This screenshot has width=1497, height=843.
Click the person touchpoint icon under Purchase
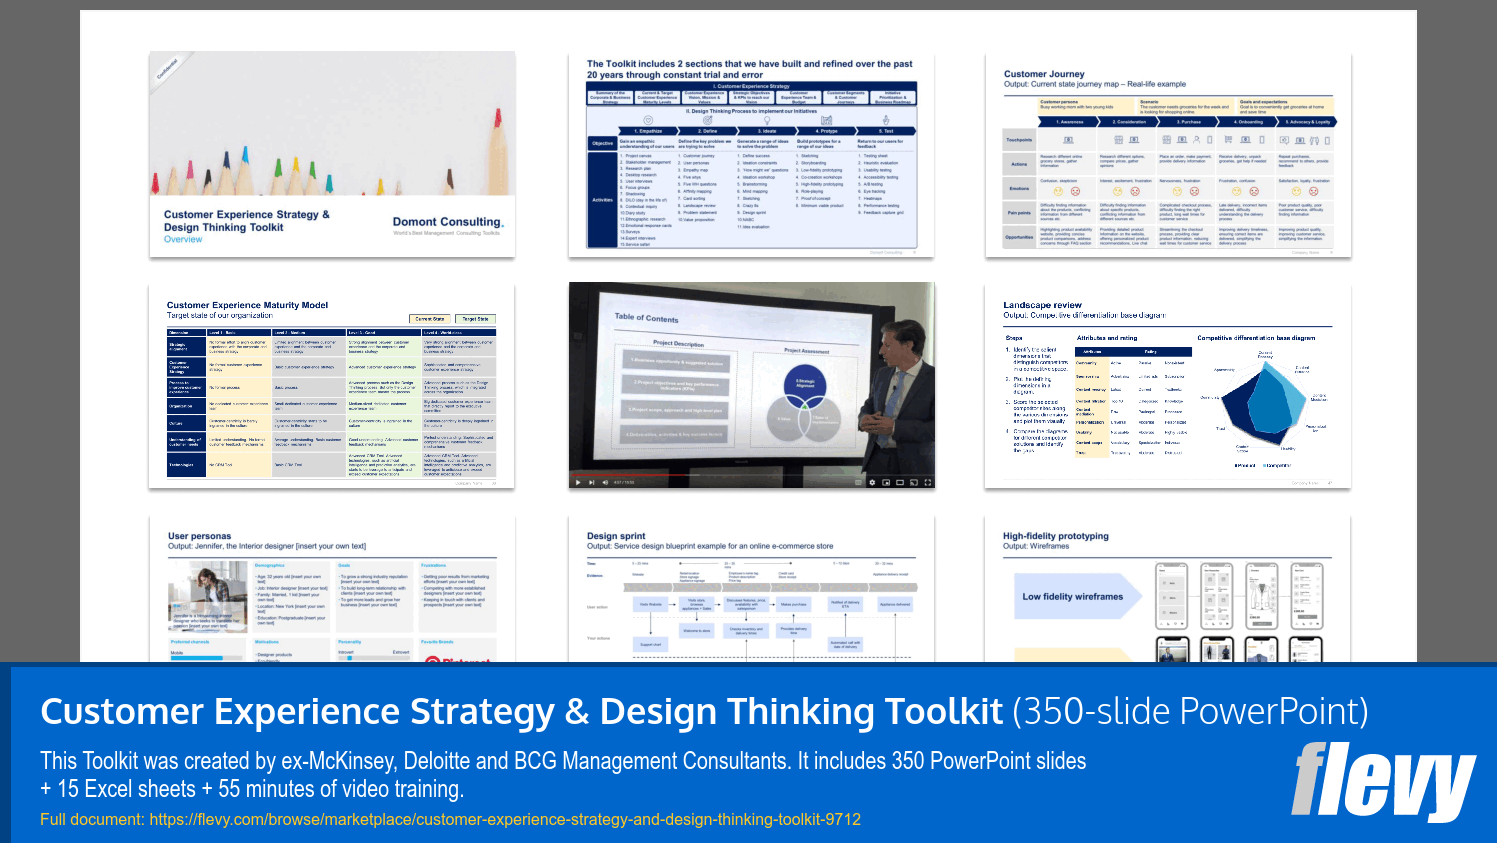pos(1196,140)
